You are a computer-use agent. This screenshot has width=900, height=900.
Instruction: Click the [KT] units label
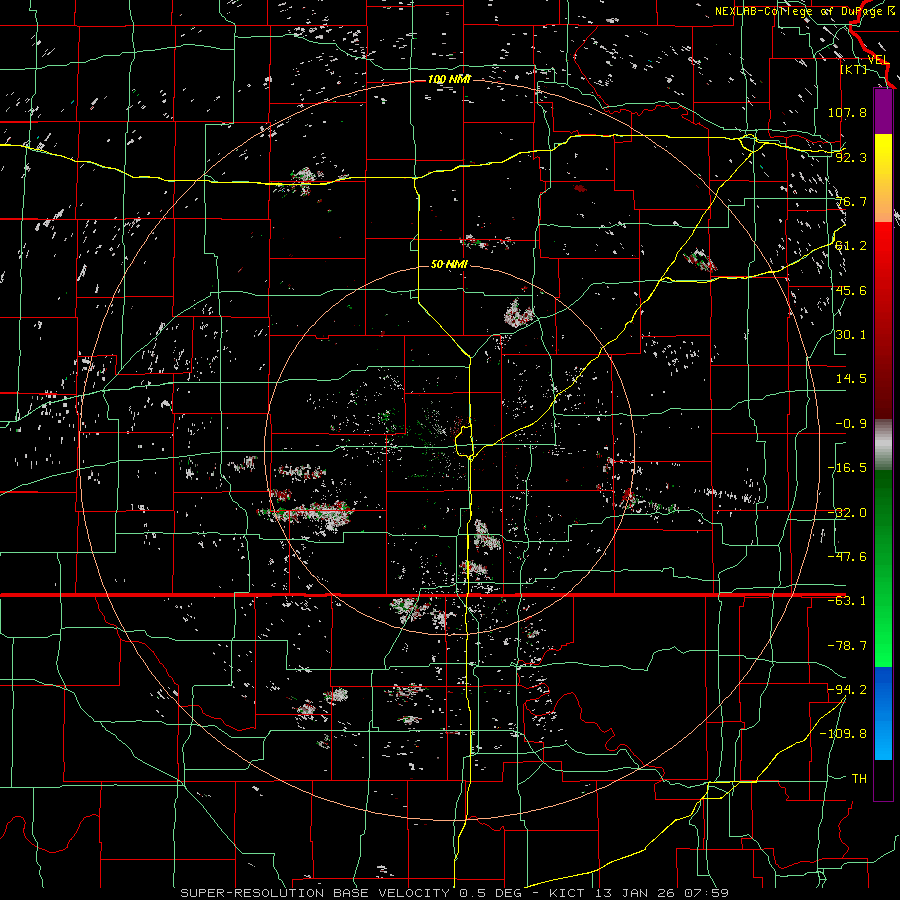pyautogui.click(x=854, y=69)
